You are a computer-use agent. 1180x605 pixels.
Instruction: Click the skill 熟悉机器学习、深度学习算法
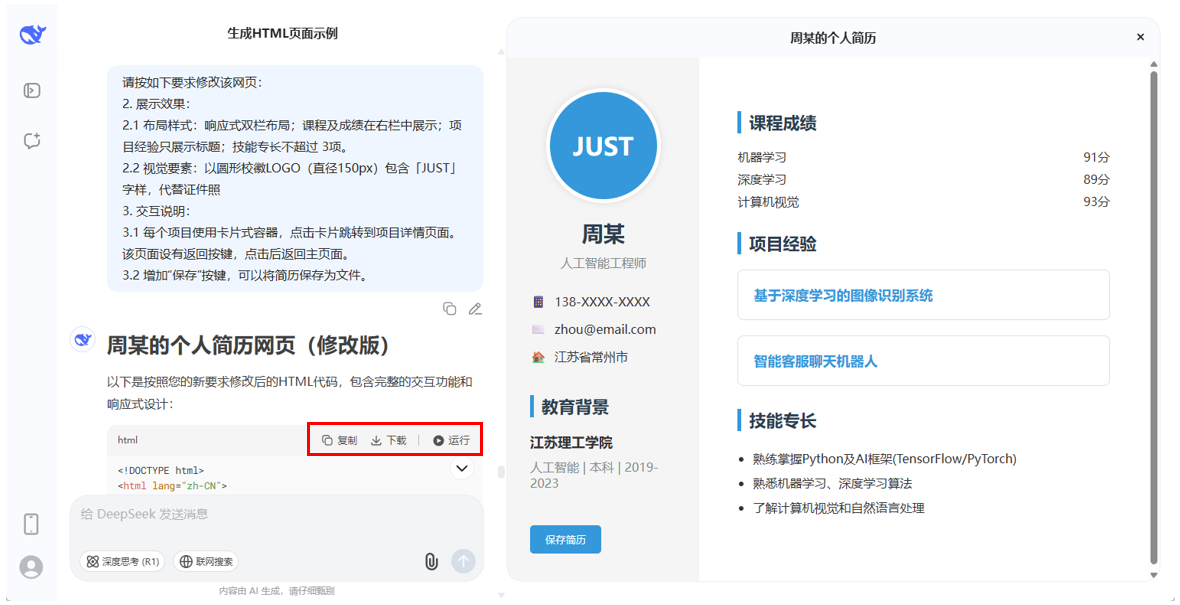point(832,483)
